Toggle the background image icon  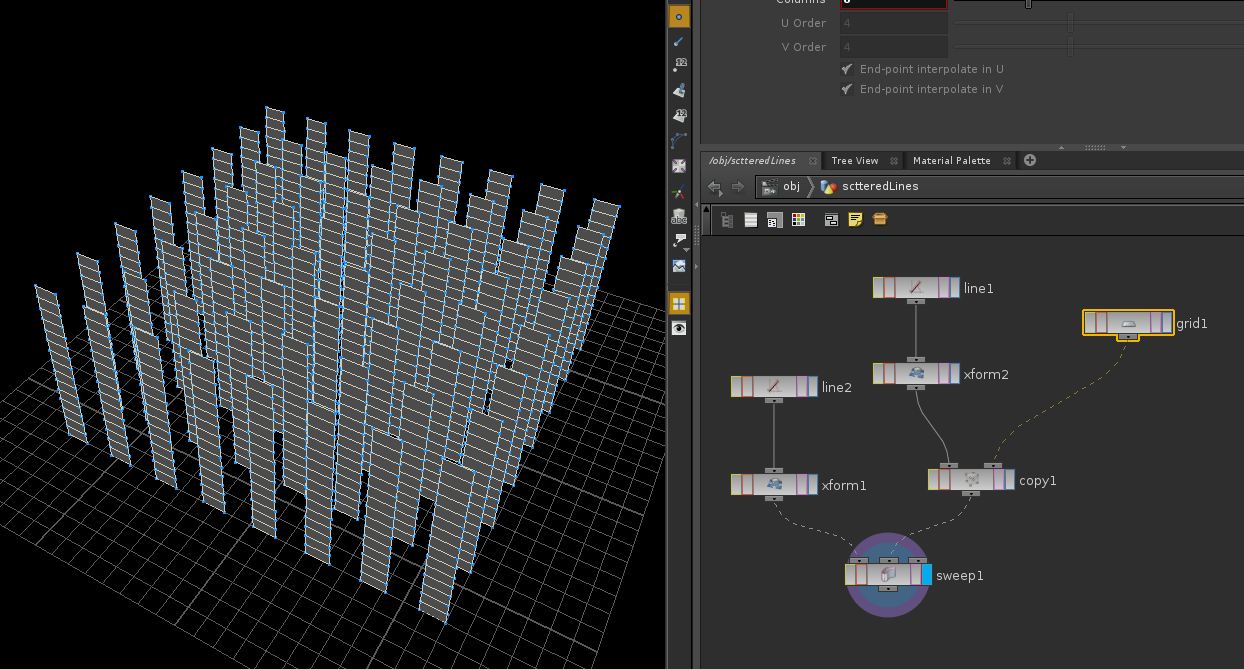point(679,266)
